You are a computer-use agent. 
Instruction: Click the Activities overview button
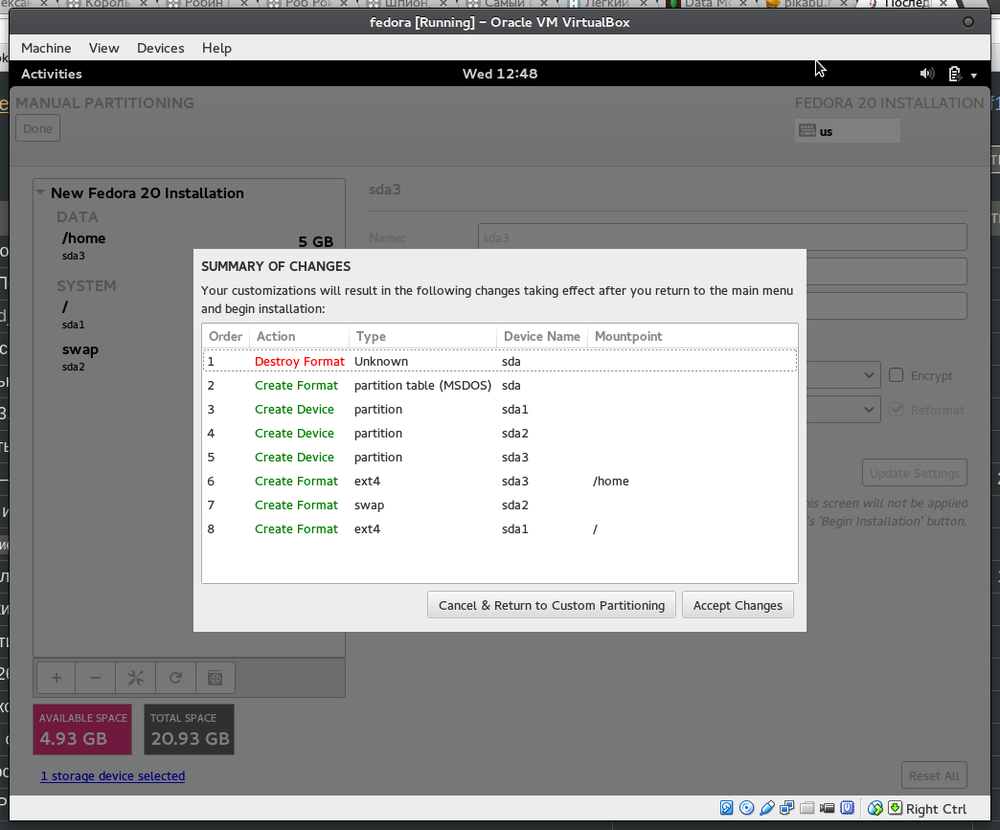pos(51,74)
